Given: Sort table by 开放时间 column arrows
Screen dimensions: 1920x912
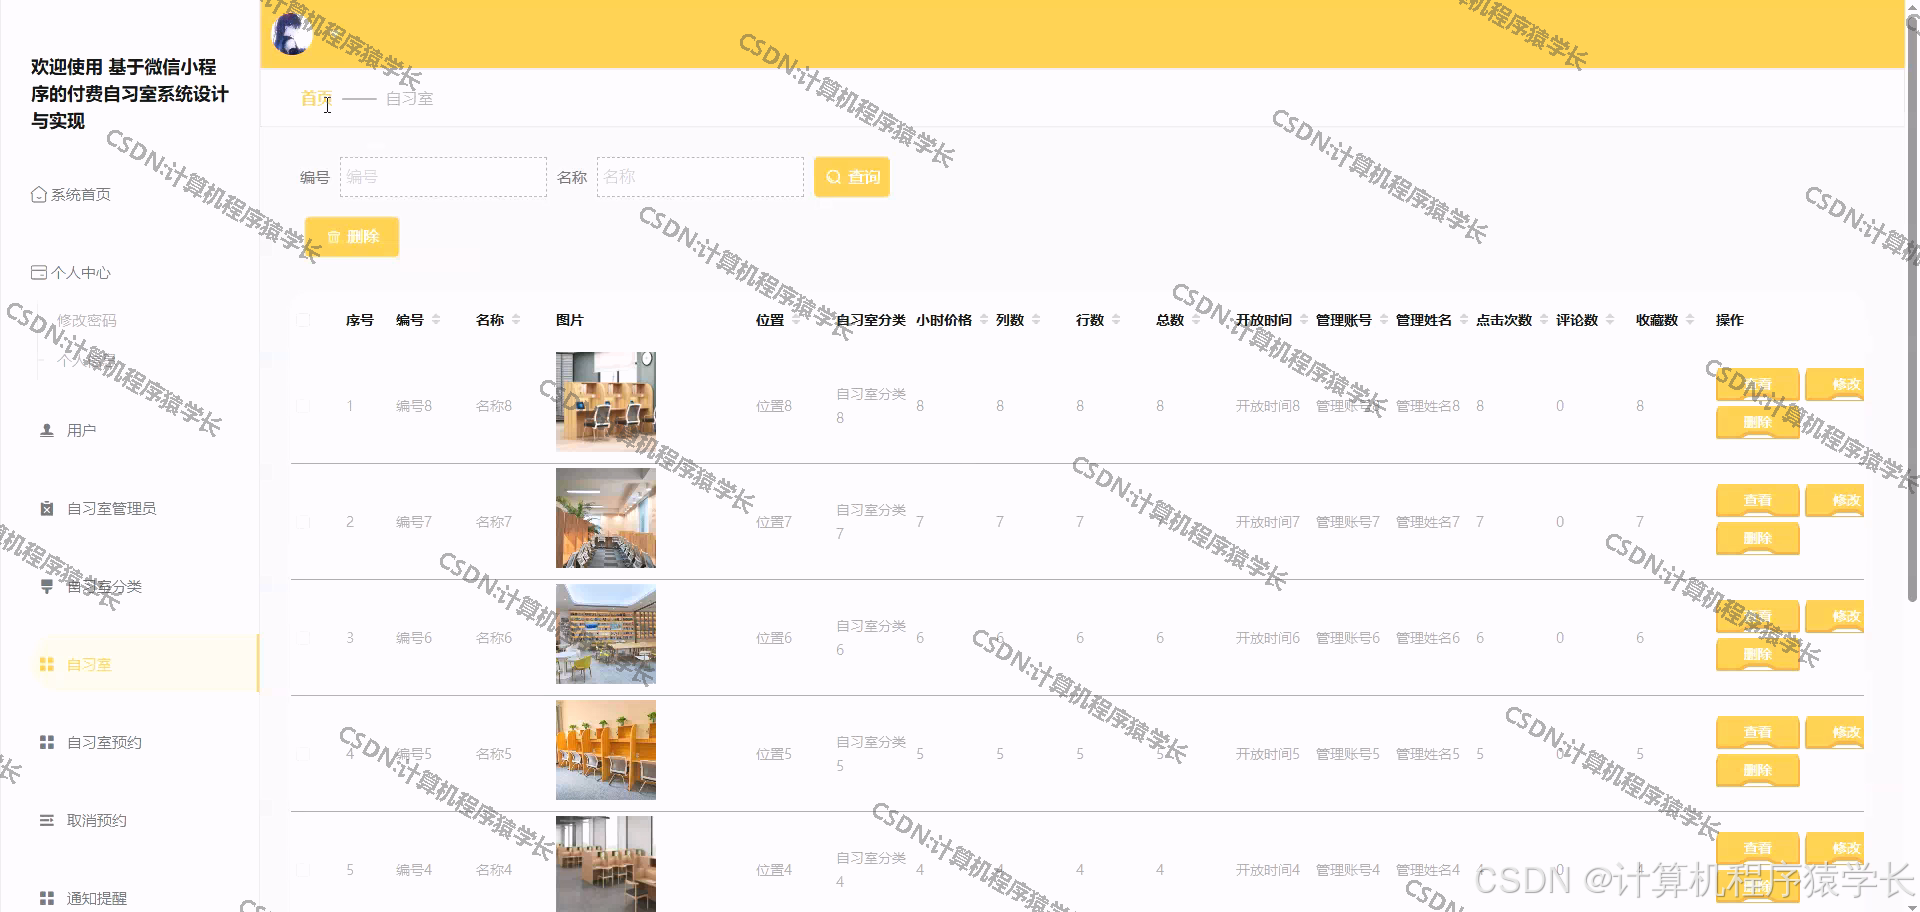Looking at the screenshot, I should pos(1304,320).
